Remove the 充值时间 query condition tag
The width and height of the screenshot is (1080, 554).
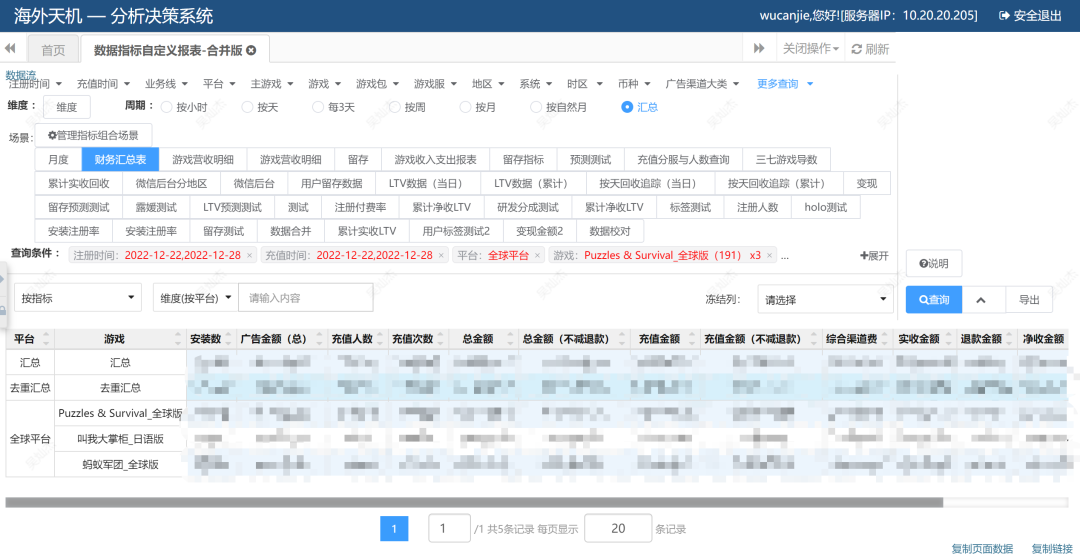(x=441, y=255)
